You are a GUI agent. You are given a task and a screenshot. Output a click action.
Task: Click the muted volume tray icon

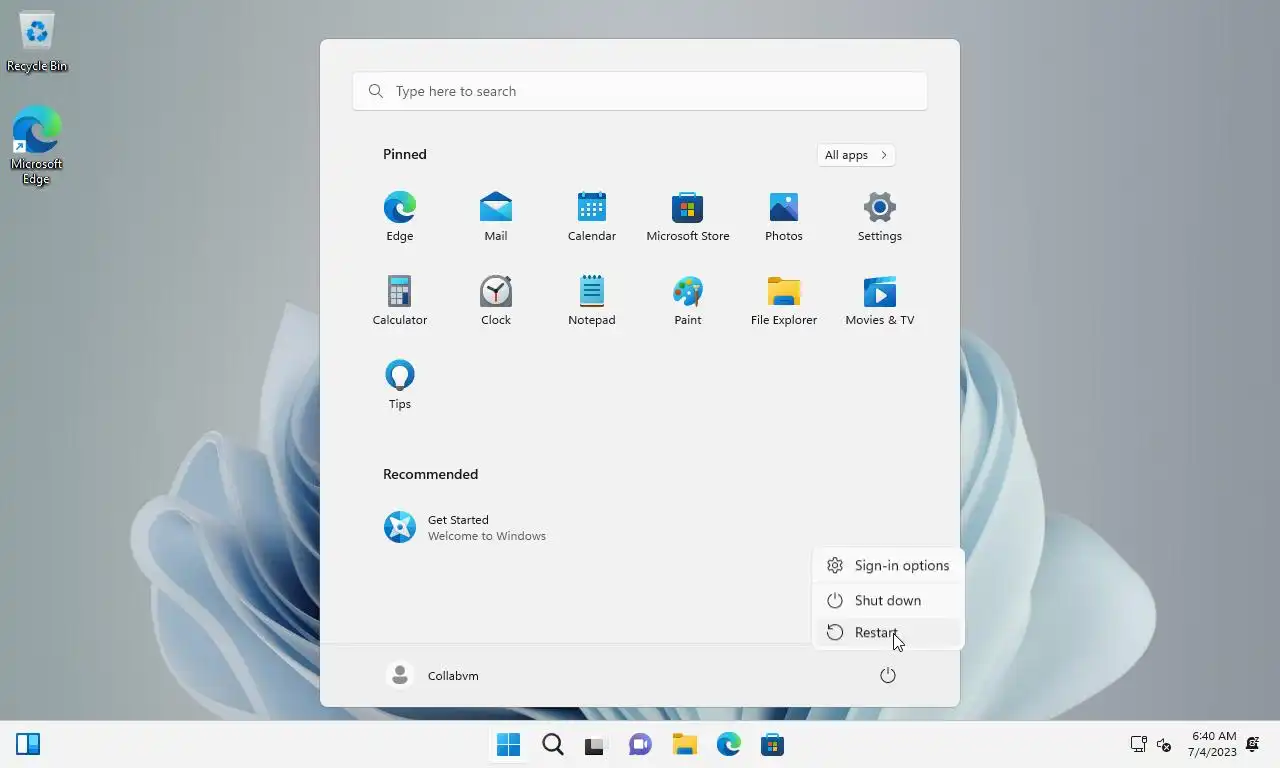point(1164,745)
